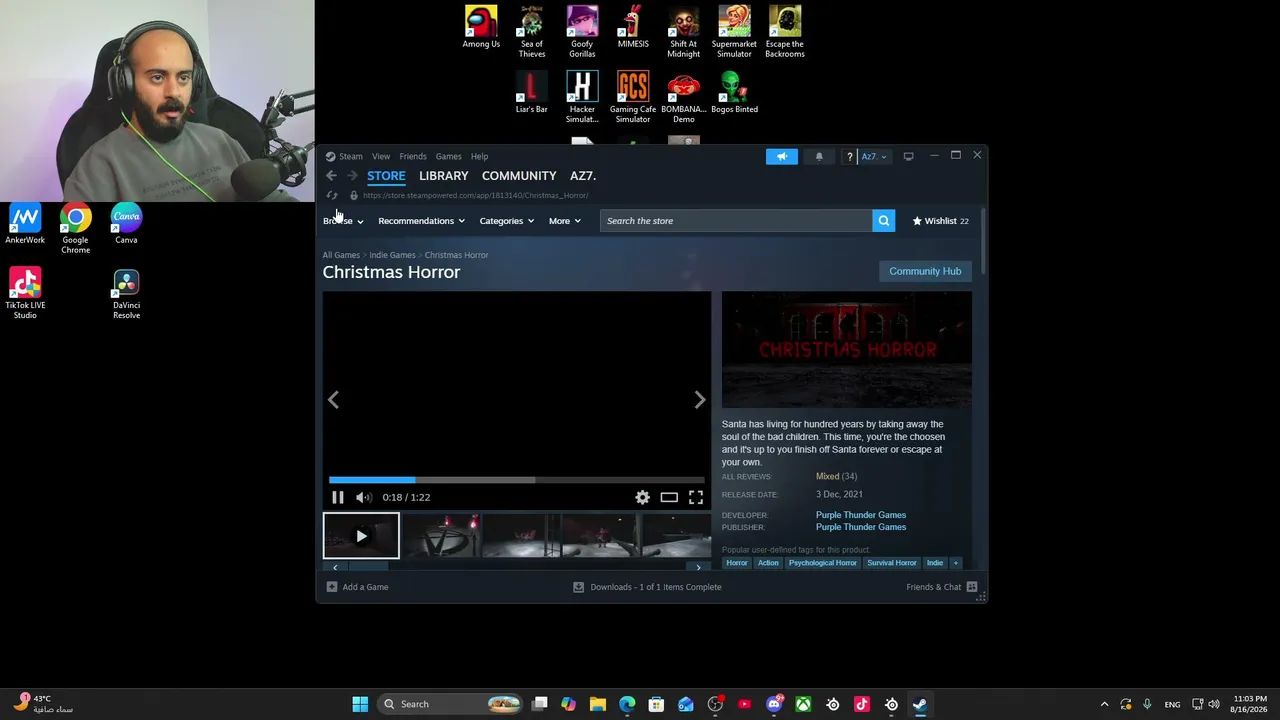The height and width of the screenshot is (720, 1280).
Task: Show hidden system tray icons
Action: tap(1104, 704)
